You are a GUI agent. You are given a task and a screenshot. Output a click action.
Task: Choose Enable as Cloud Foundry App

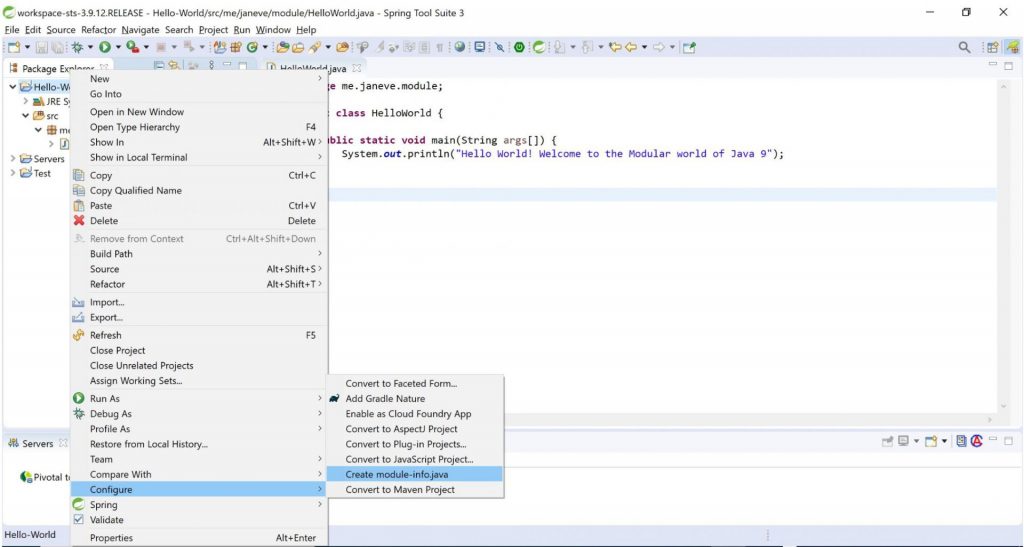pyautogui.click(x=415, y=414)
